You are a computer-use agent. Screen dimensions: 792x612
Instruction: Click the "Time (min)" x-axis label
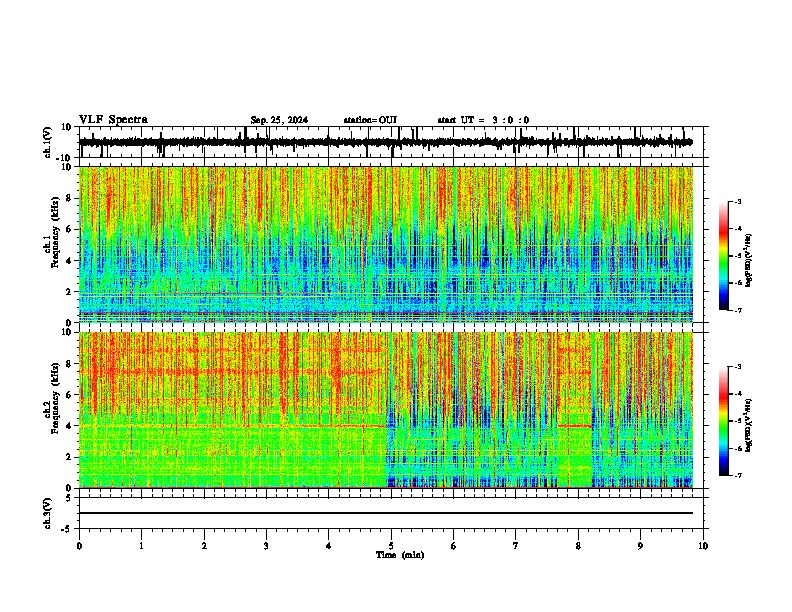point(400,555)
